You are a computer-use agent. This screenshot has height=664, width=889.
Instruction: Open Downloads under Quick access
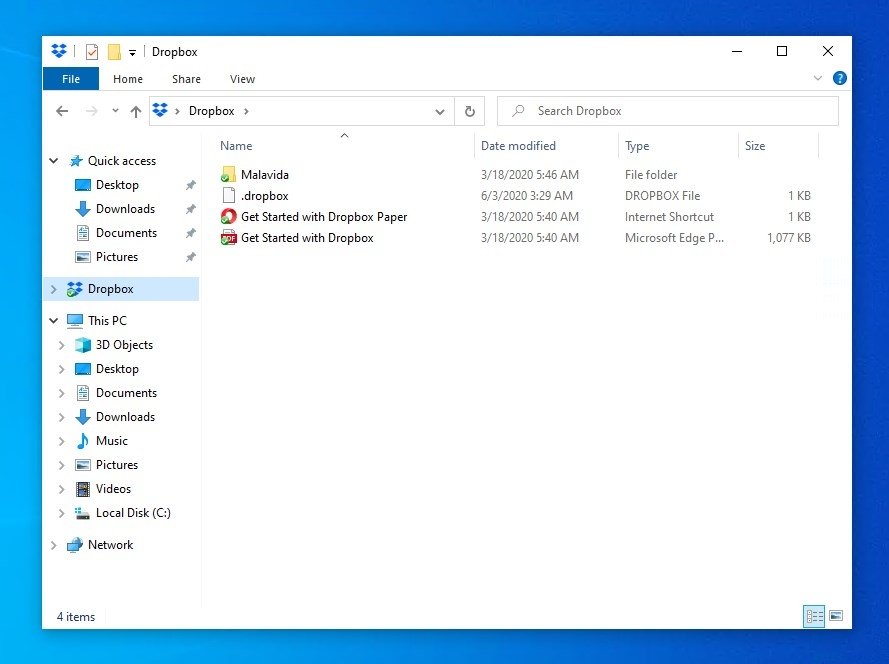(125, 209)
